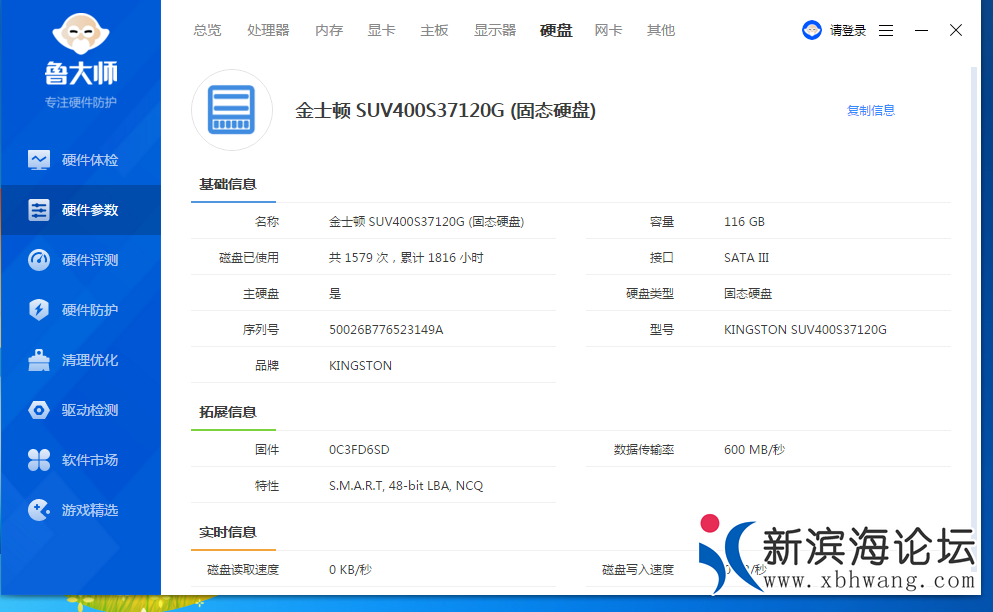
Task: Click the 复制信息 link
Action: 870,111
